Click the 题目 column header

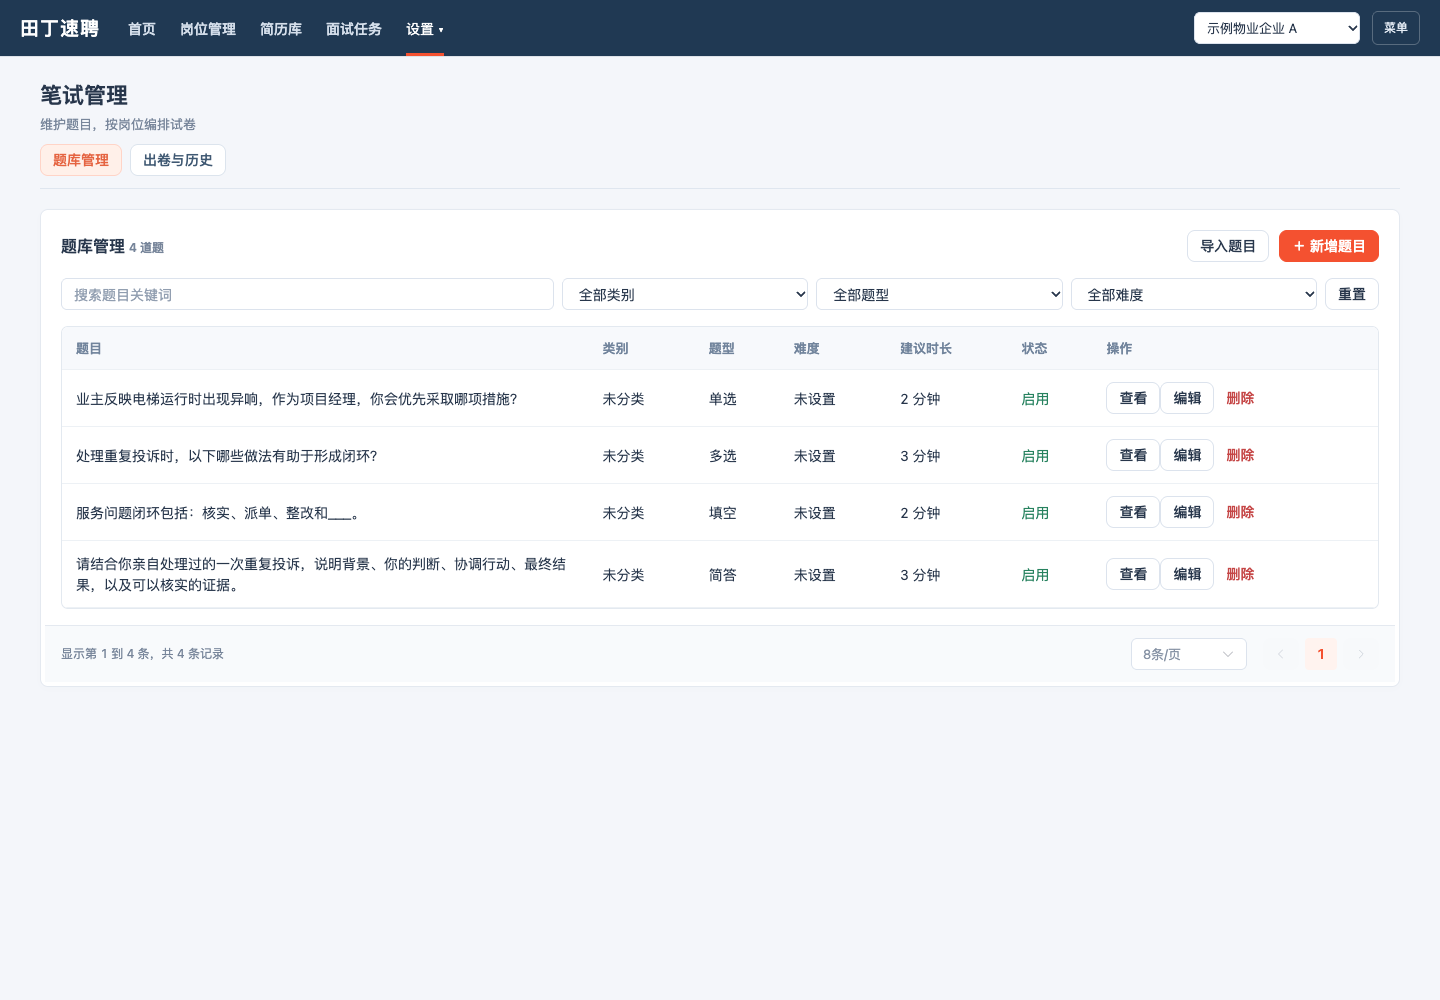click(89, 349)
